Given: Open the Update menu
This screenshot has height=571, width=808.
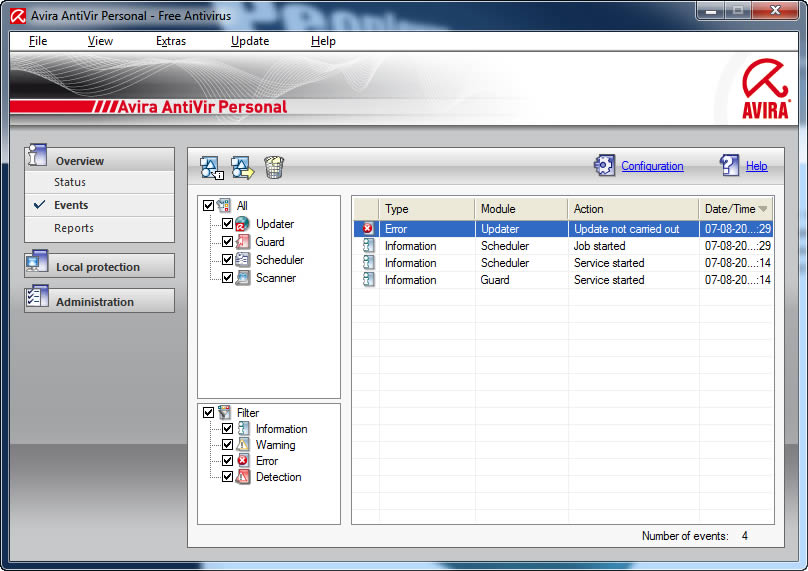Looking at the screenshot, I should pyautogui.click(x=249, y=41).
